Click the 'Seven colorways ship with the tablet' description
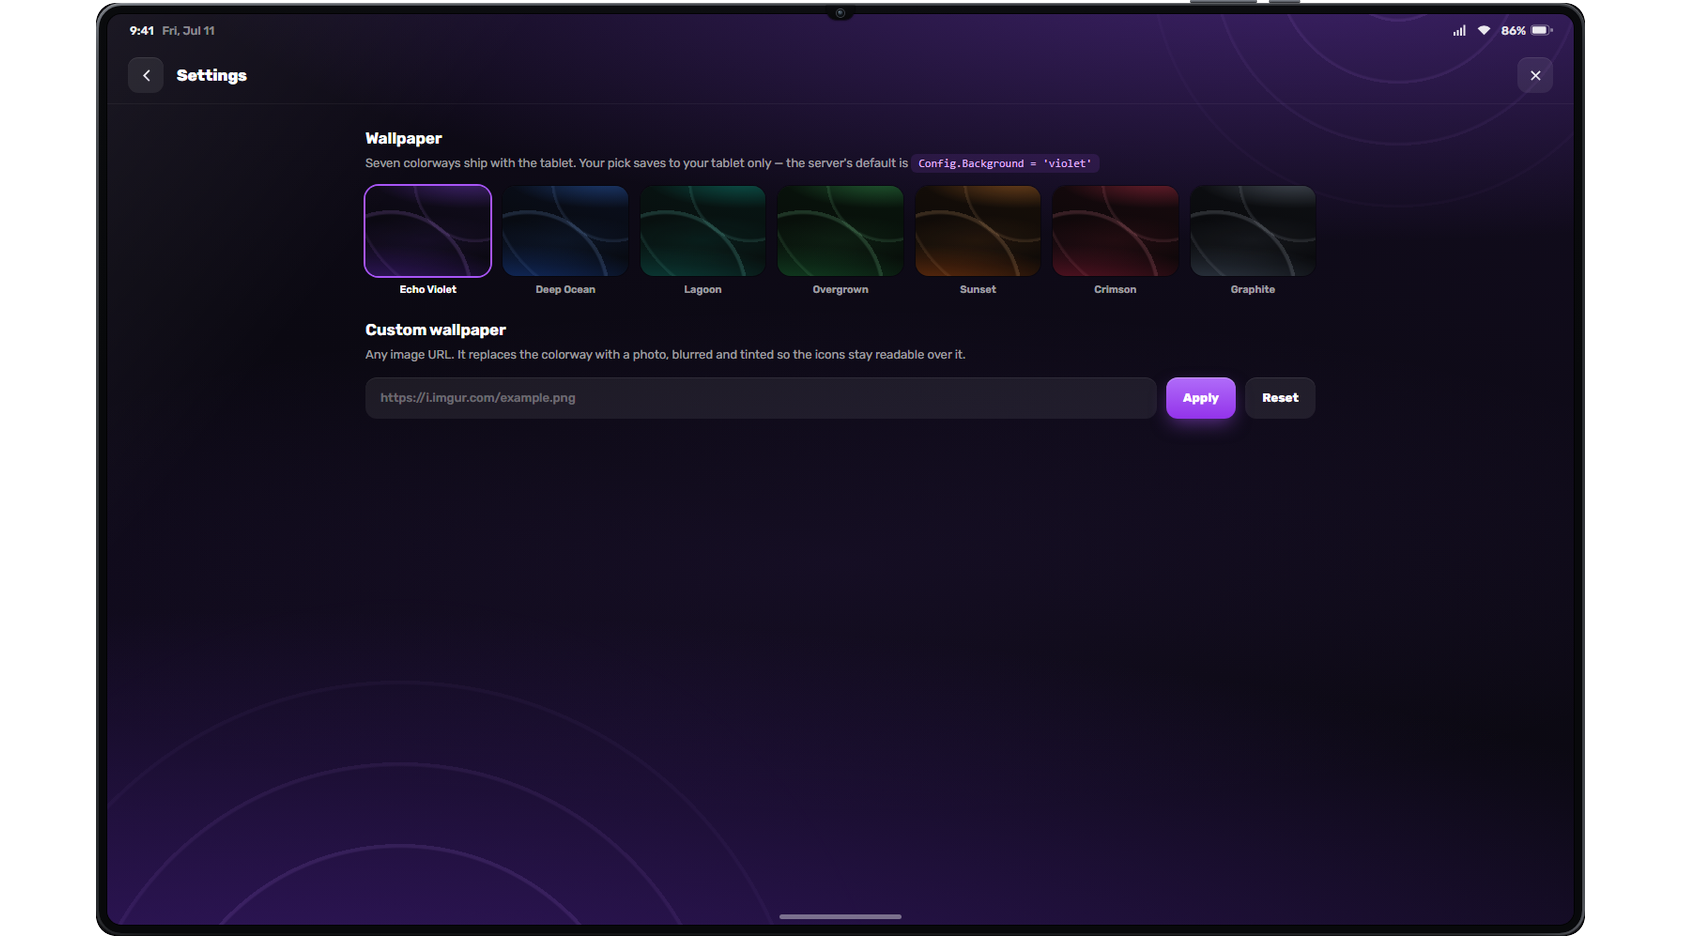 [x=636, y=163]
